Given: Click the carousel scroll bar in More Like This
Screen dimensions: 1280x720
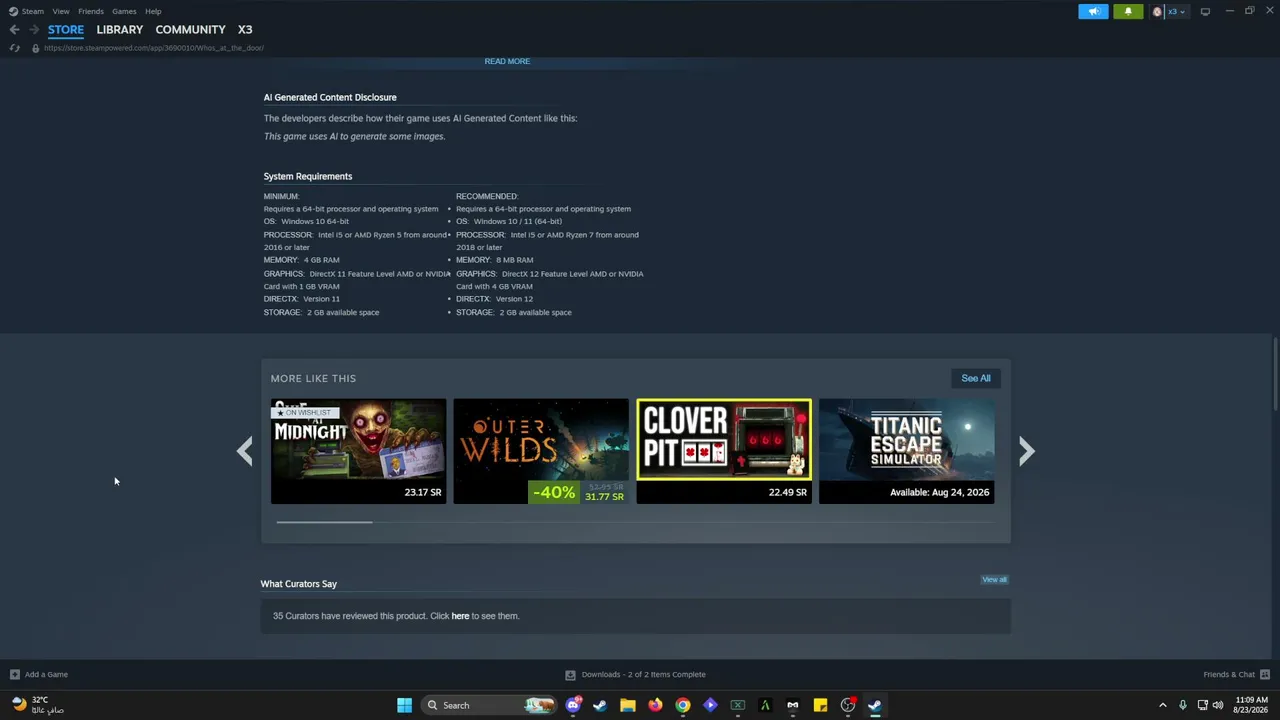Looking at the screenshot, I should [x=325, y=522].
